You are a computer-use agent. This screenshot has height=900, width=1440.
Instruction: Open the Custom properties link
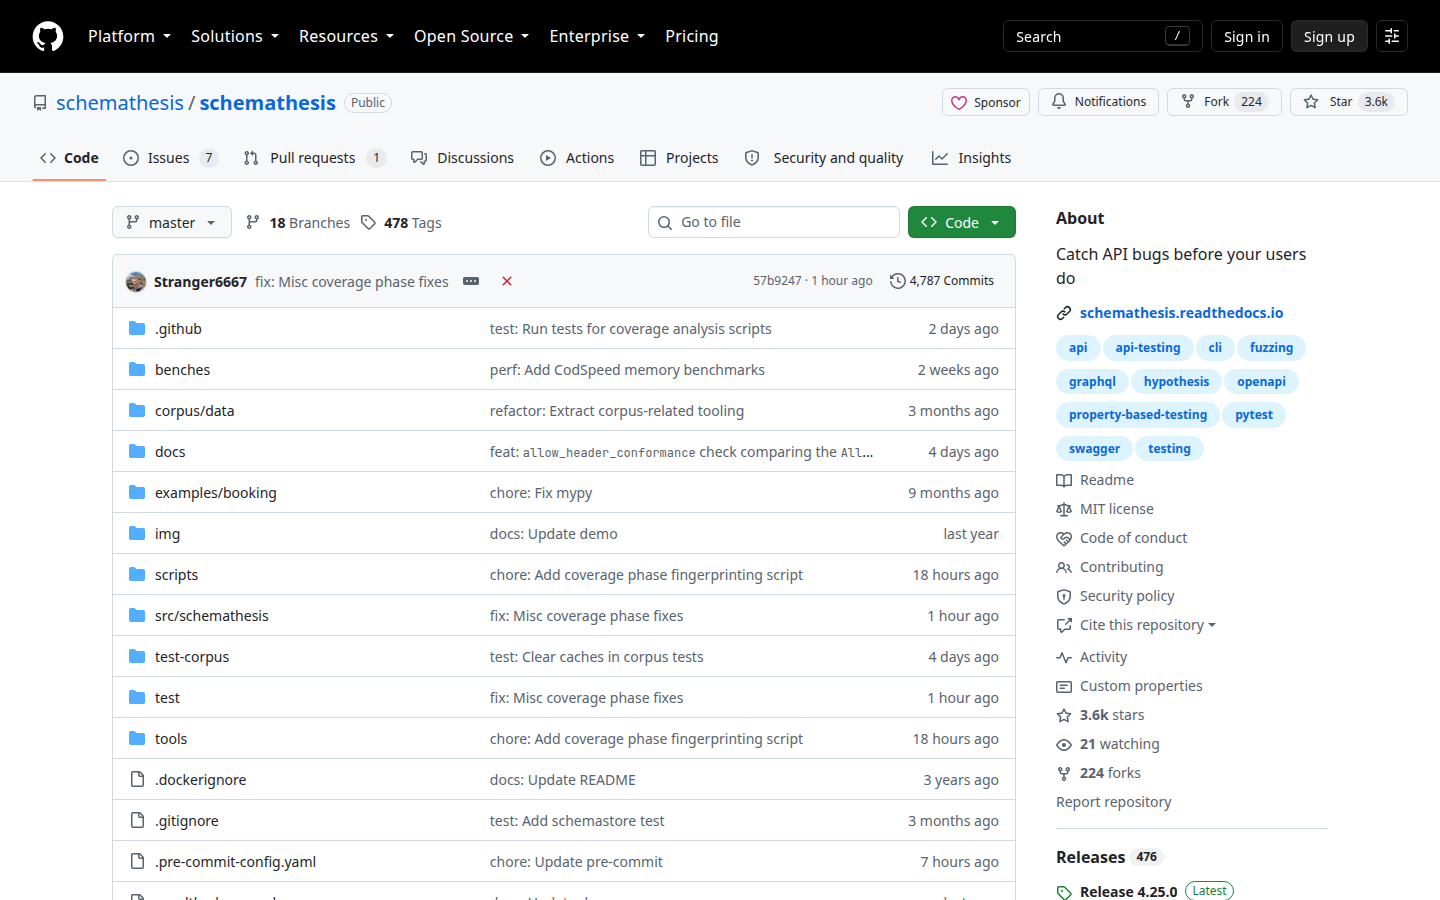1129,686
